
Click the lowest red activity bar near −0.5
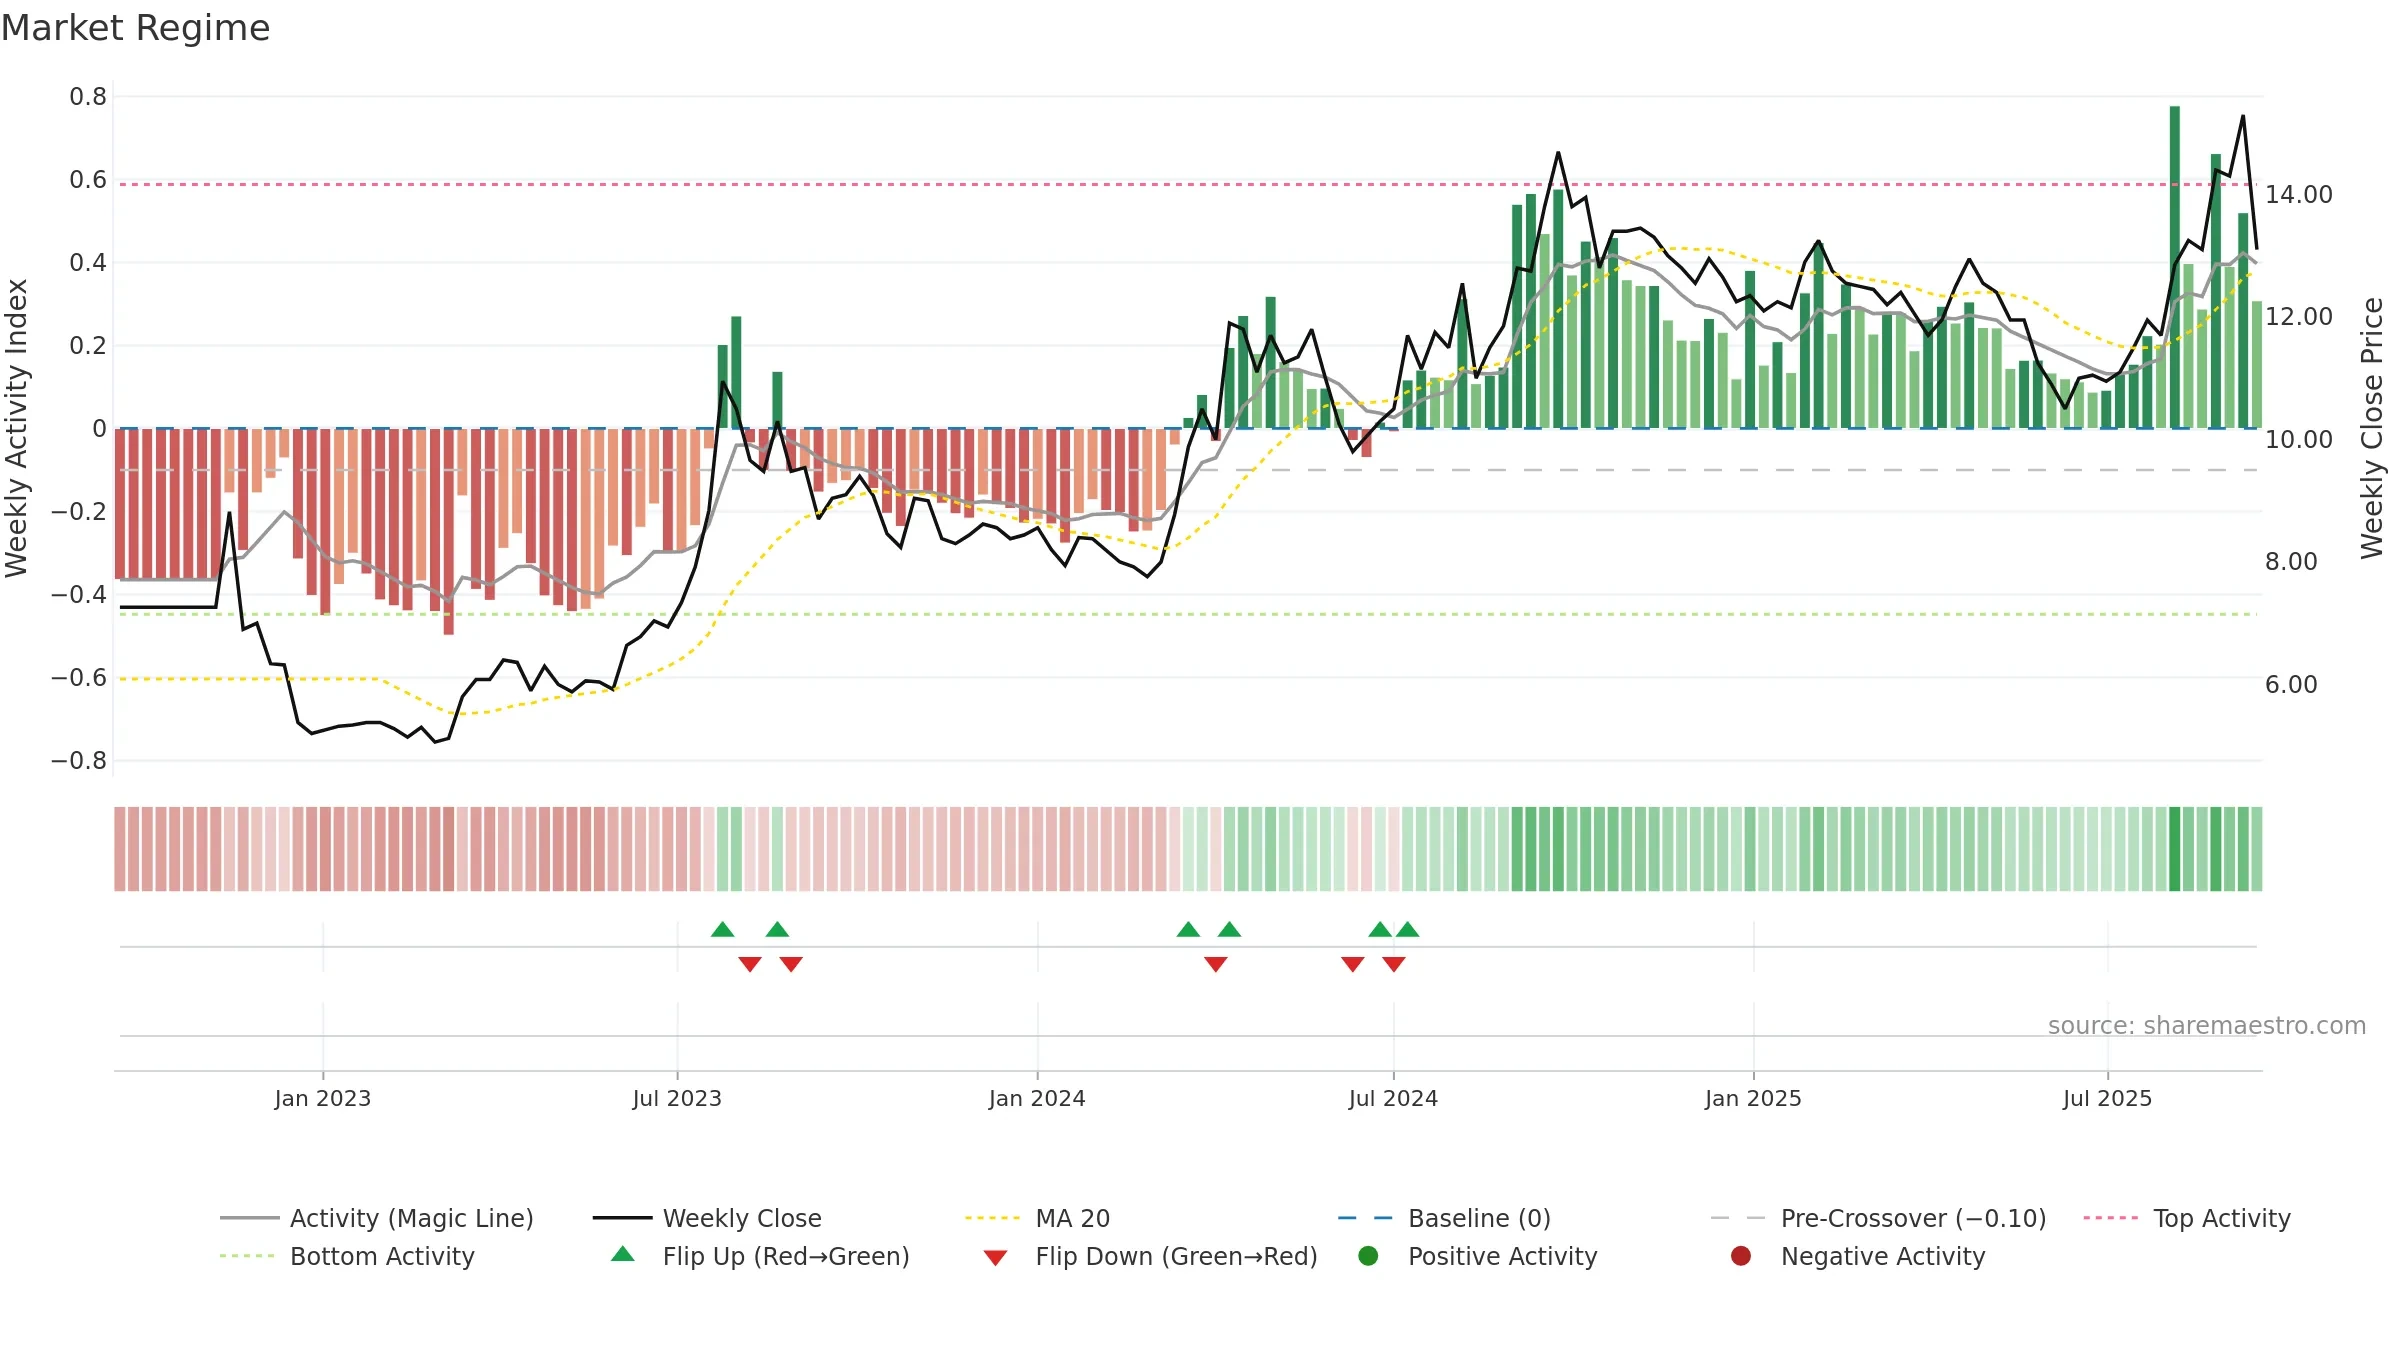click(449, 532)
